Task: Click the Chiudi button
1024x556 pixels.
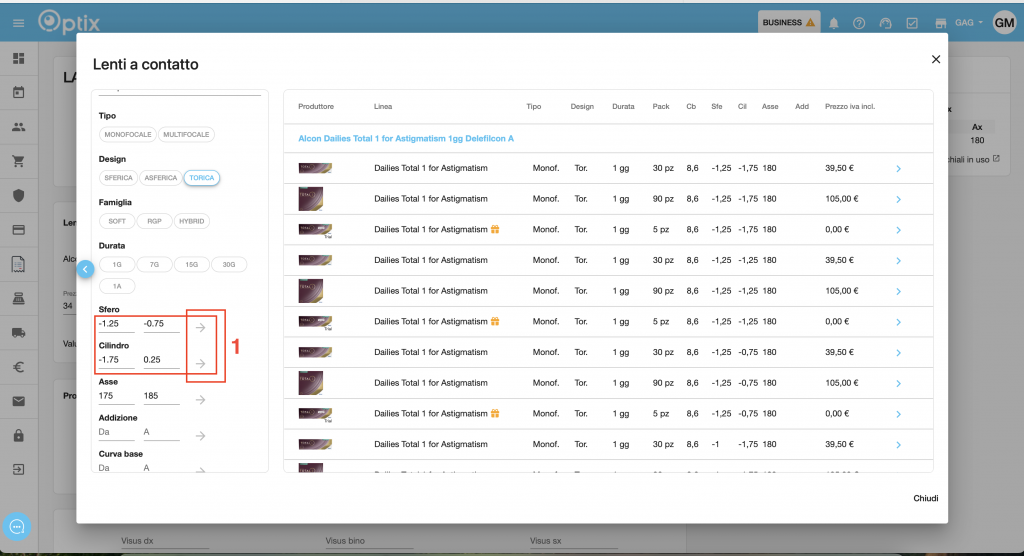Action: 925,498
